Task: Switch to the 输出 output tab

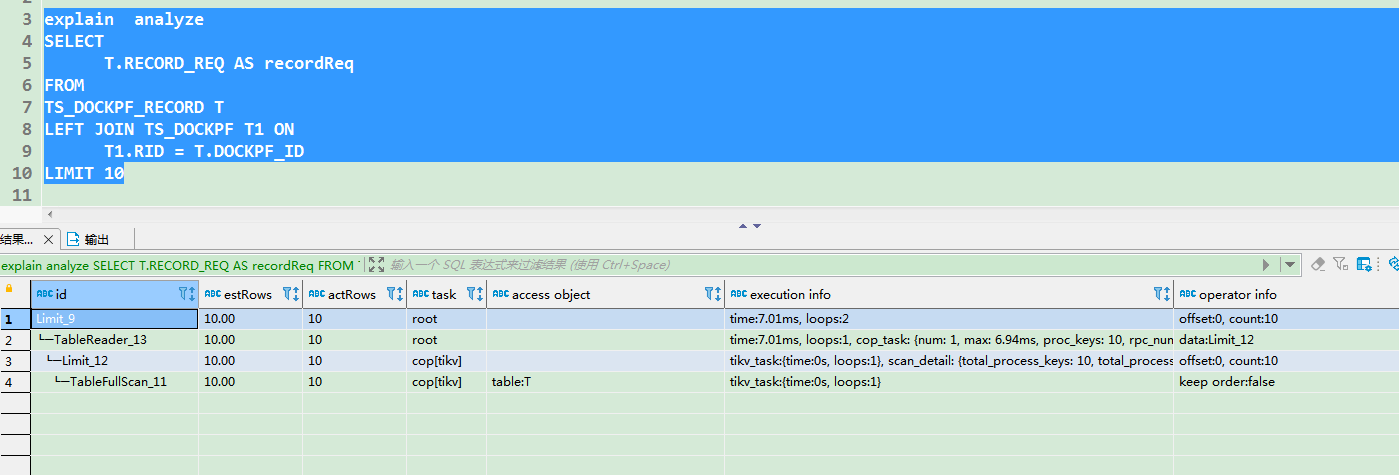Action: tap(88, 240)
